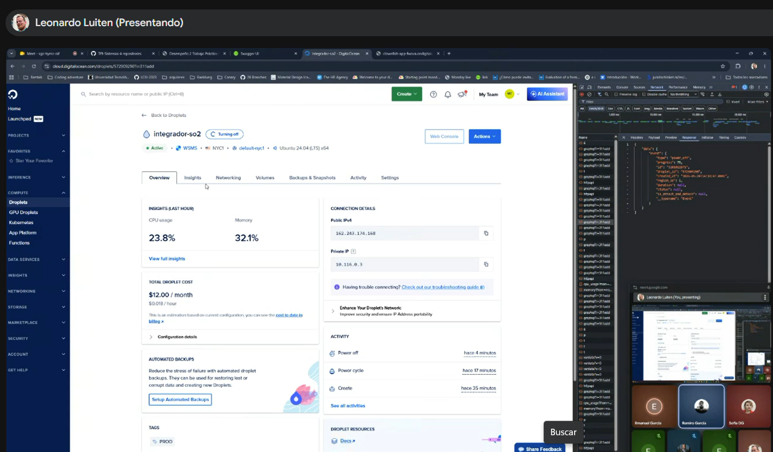This screenshot has width=773, height=452.
Task: Open the Chrome extensions puzzle icon
Action: [x=738, y=66]
